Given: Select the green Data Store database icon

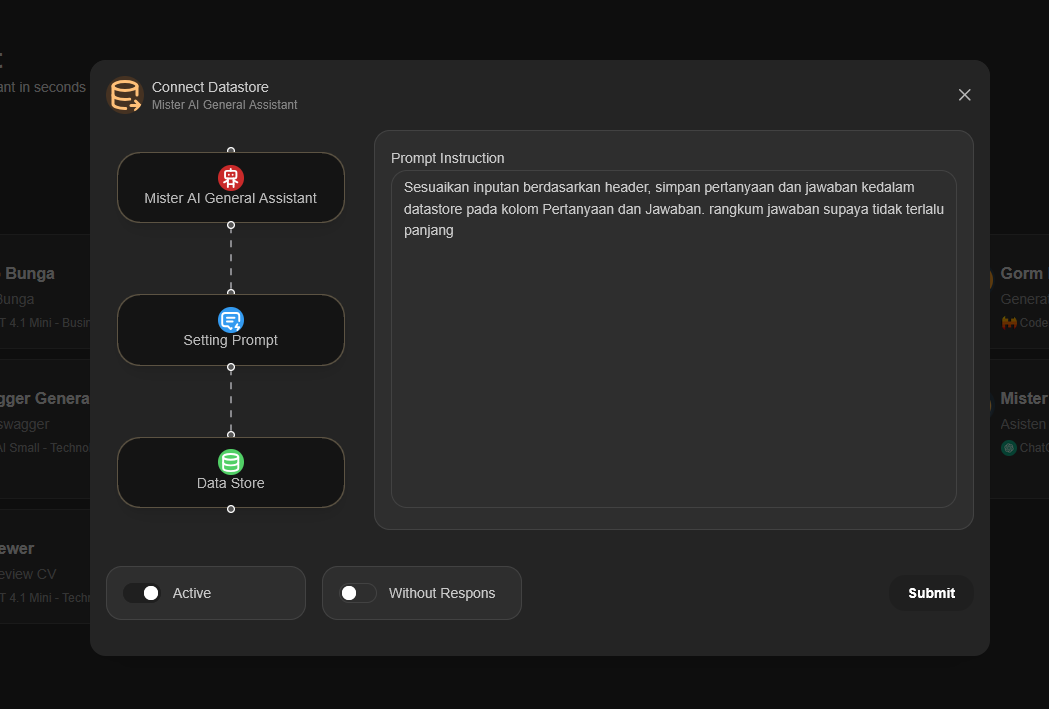Looking at the screenshot, I should 231,462.
